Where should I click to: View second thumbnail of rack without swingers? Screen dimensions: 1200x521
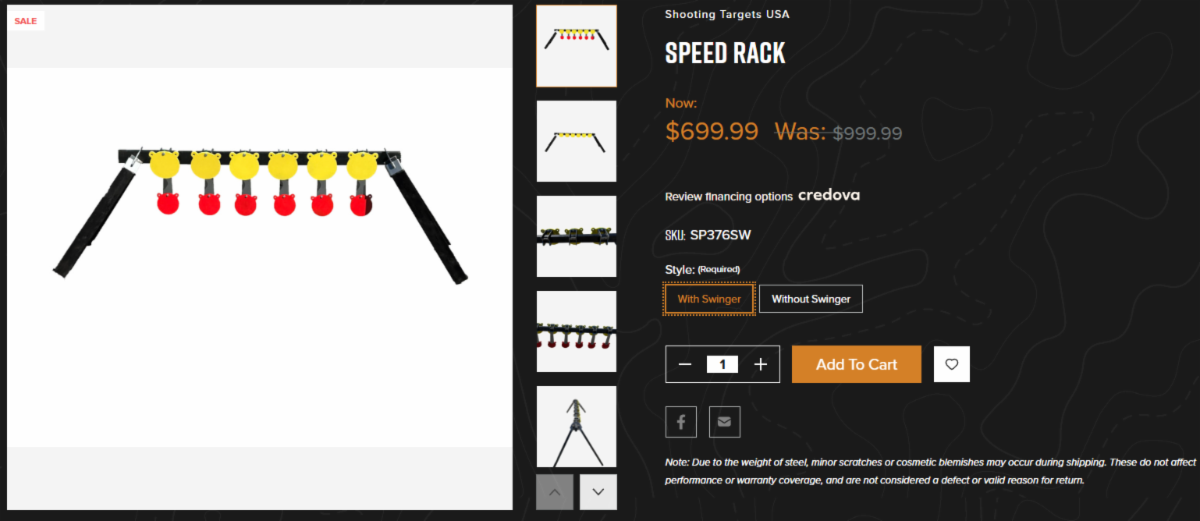pos(577,141)
